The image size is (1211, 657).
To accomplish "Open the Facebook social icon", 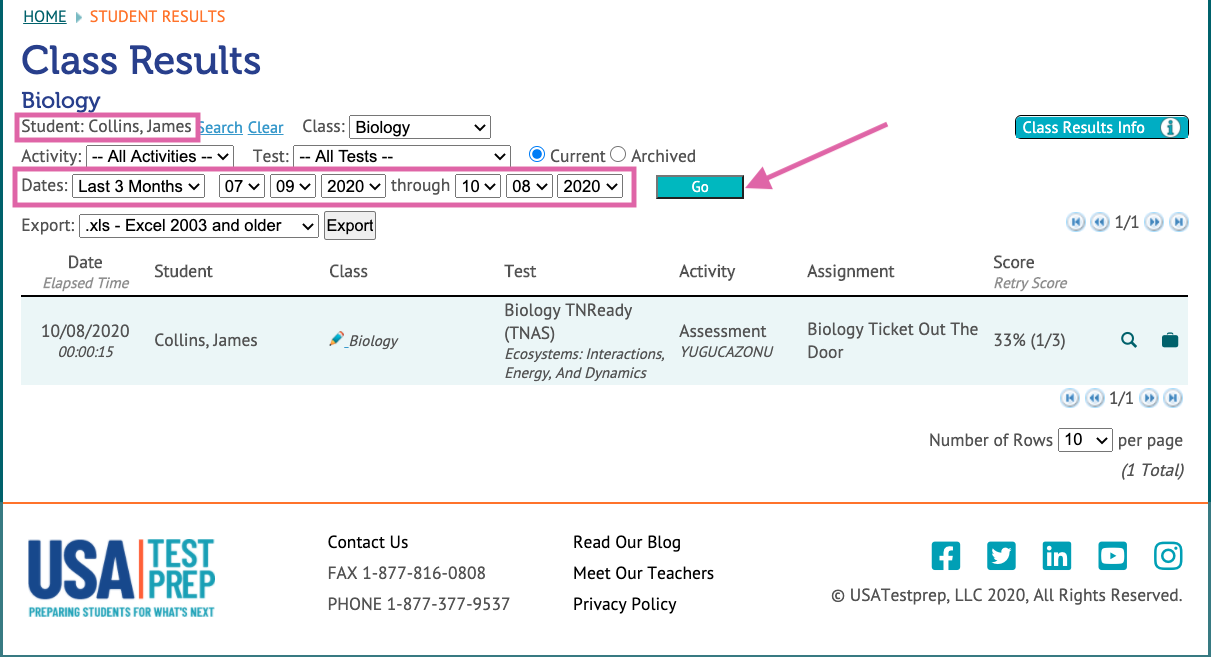I will click(945, 556).
